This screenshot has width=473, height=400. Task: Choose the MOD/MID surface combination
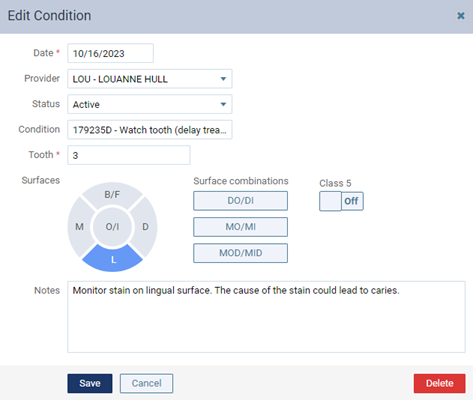[240, 253]
